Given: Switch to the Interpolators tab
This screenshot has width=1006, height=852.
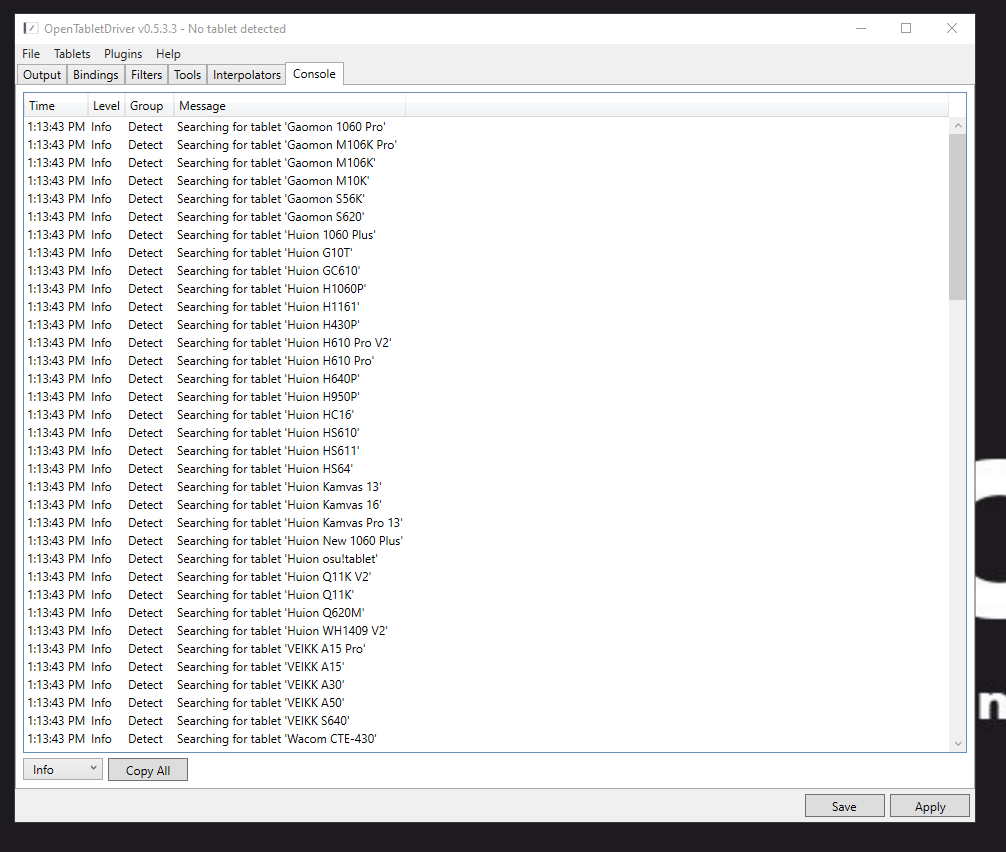Looking at the screenshot, I should tap(246, 74).
